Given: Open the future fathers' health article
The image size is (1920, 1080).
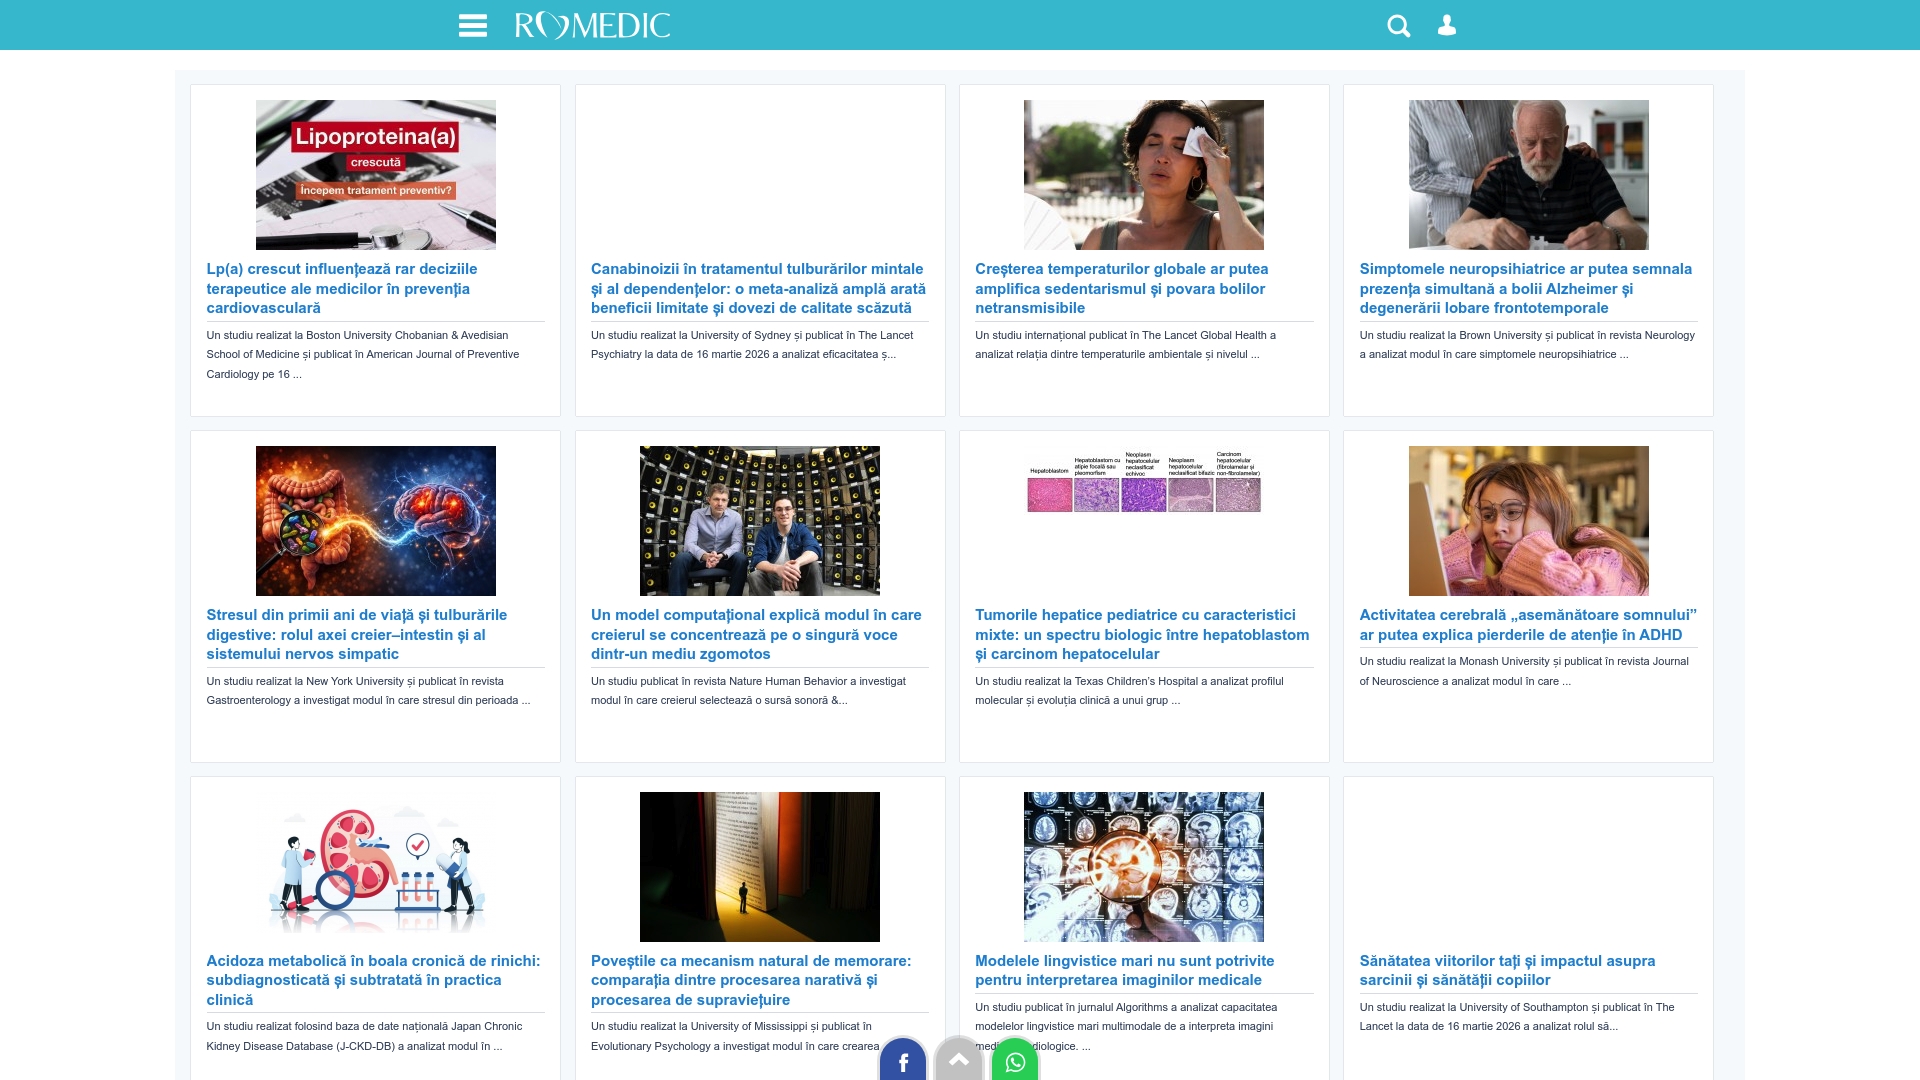Looking at the screenshot, I should click(x=1506, y=970).
